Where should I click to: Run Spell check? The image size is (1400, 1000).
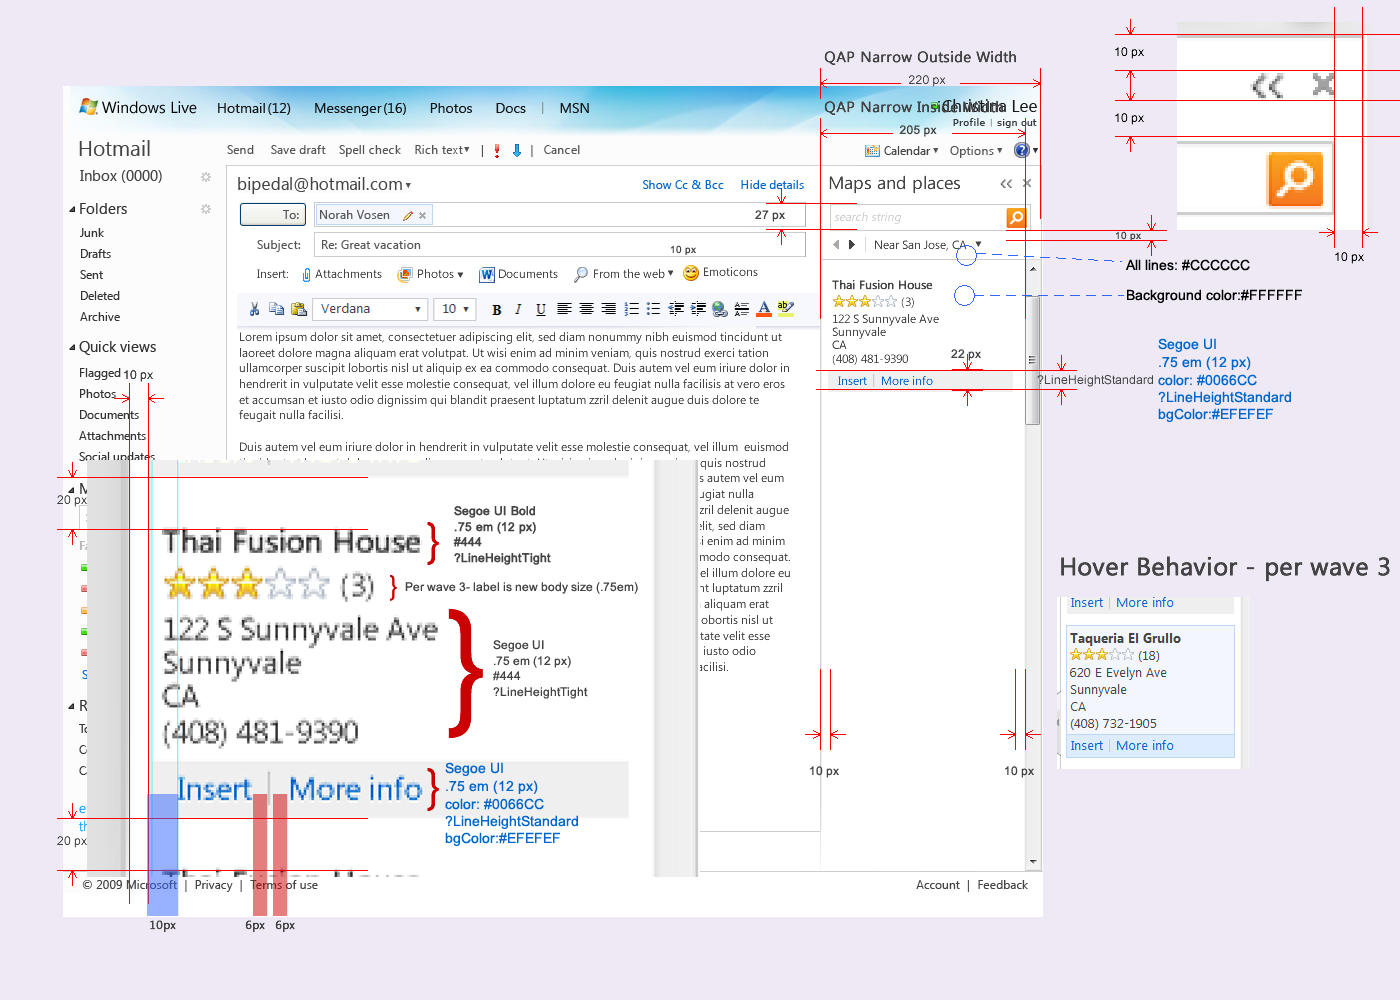click(x=370, y=150)
